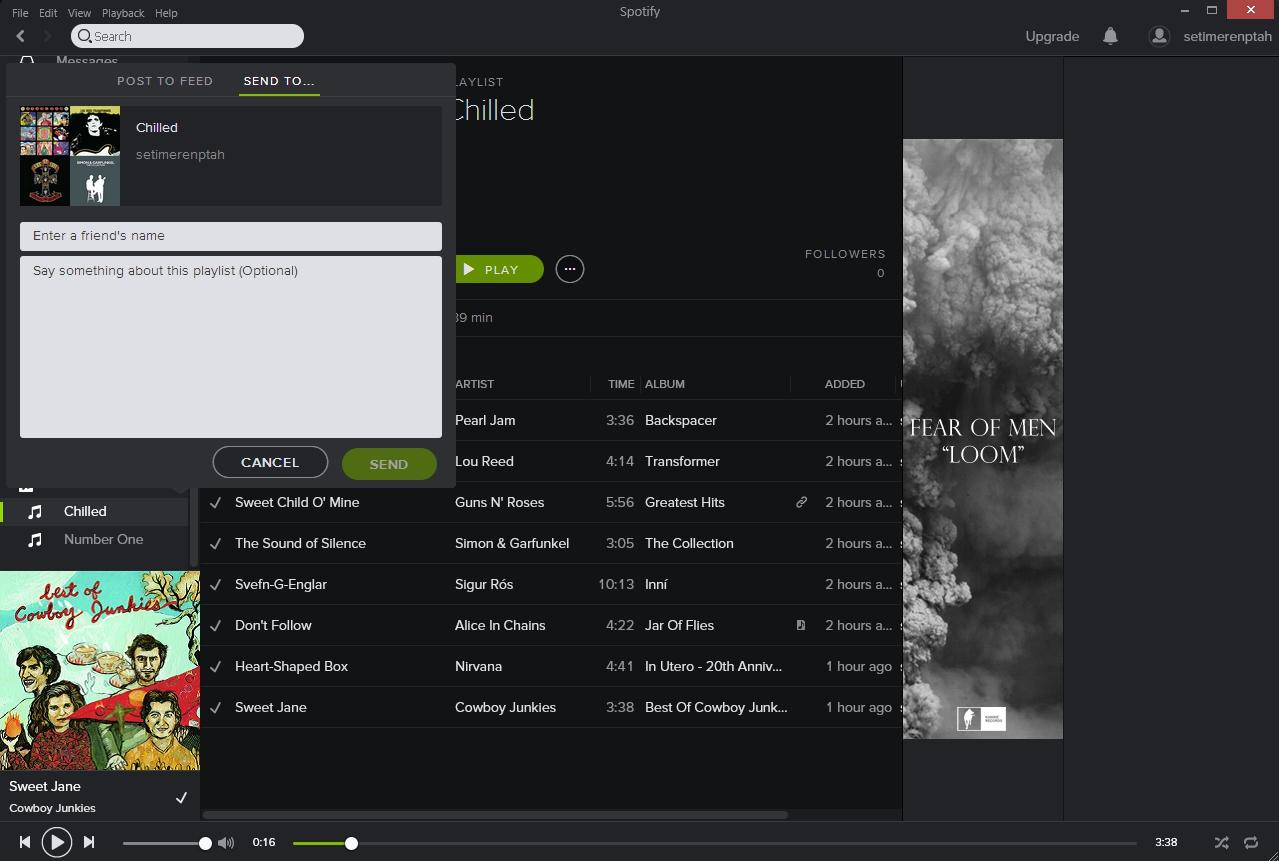Cancel the share dialog
This screenshot has width=1279, height=861.
point(270,462)
